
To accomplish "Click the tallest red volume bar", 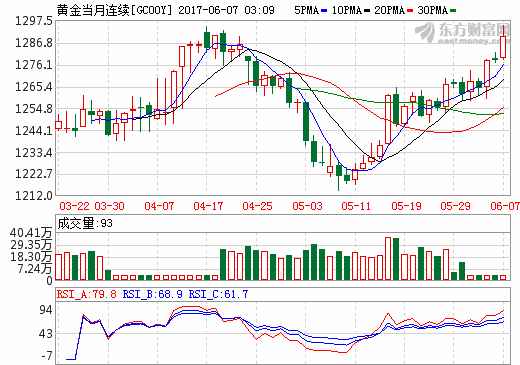I will click(x=388, y=258).
